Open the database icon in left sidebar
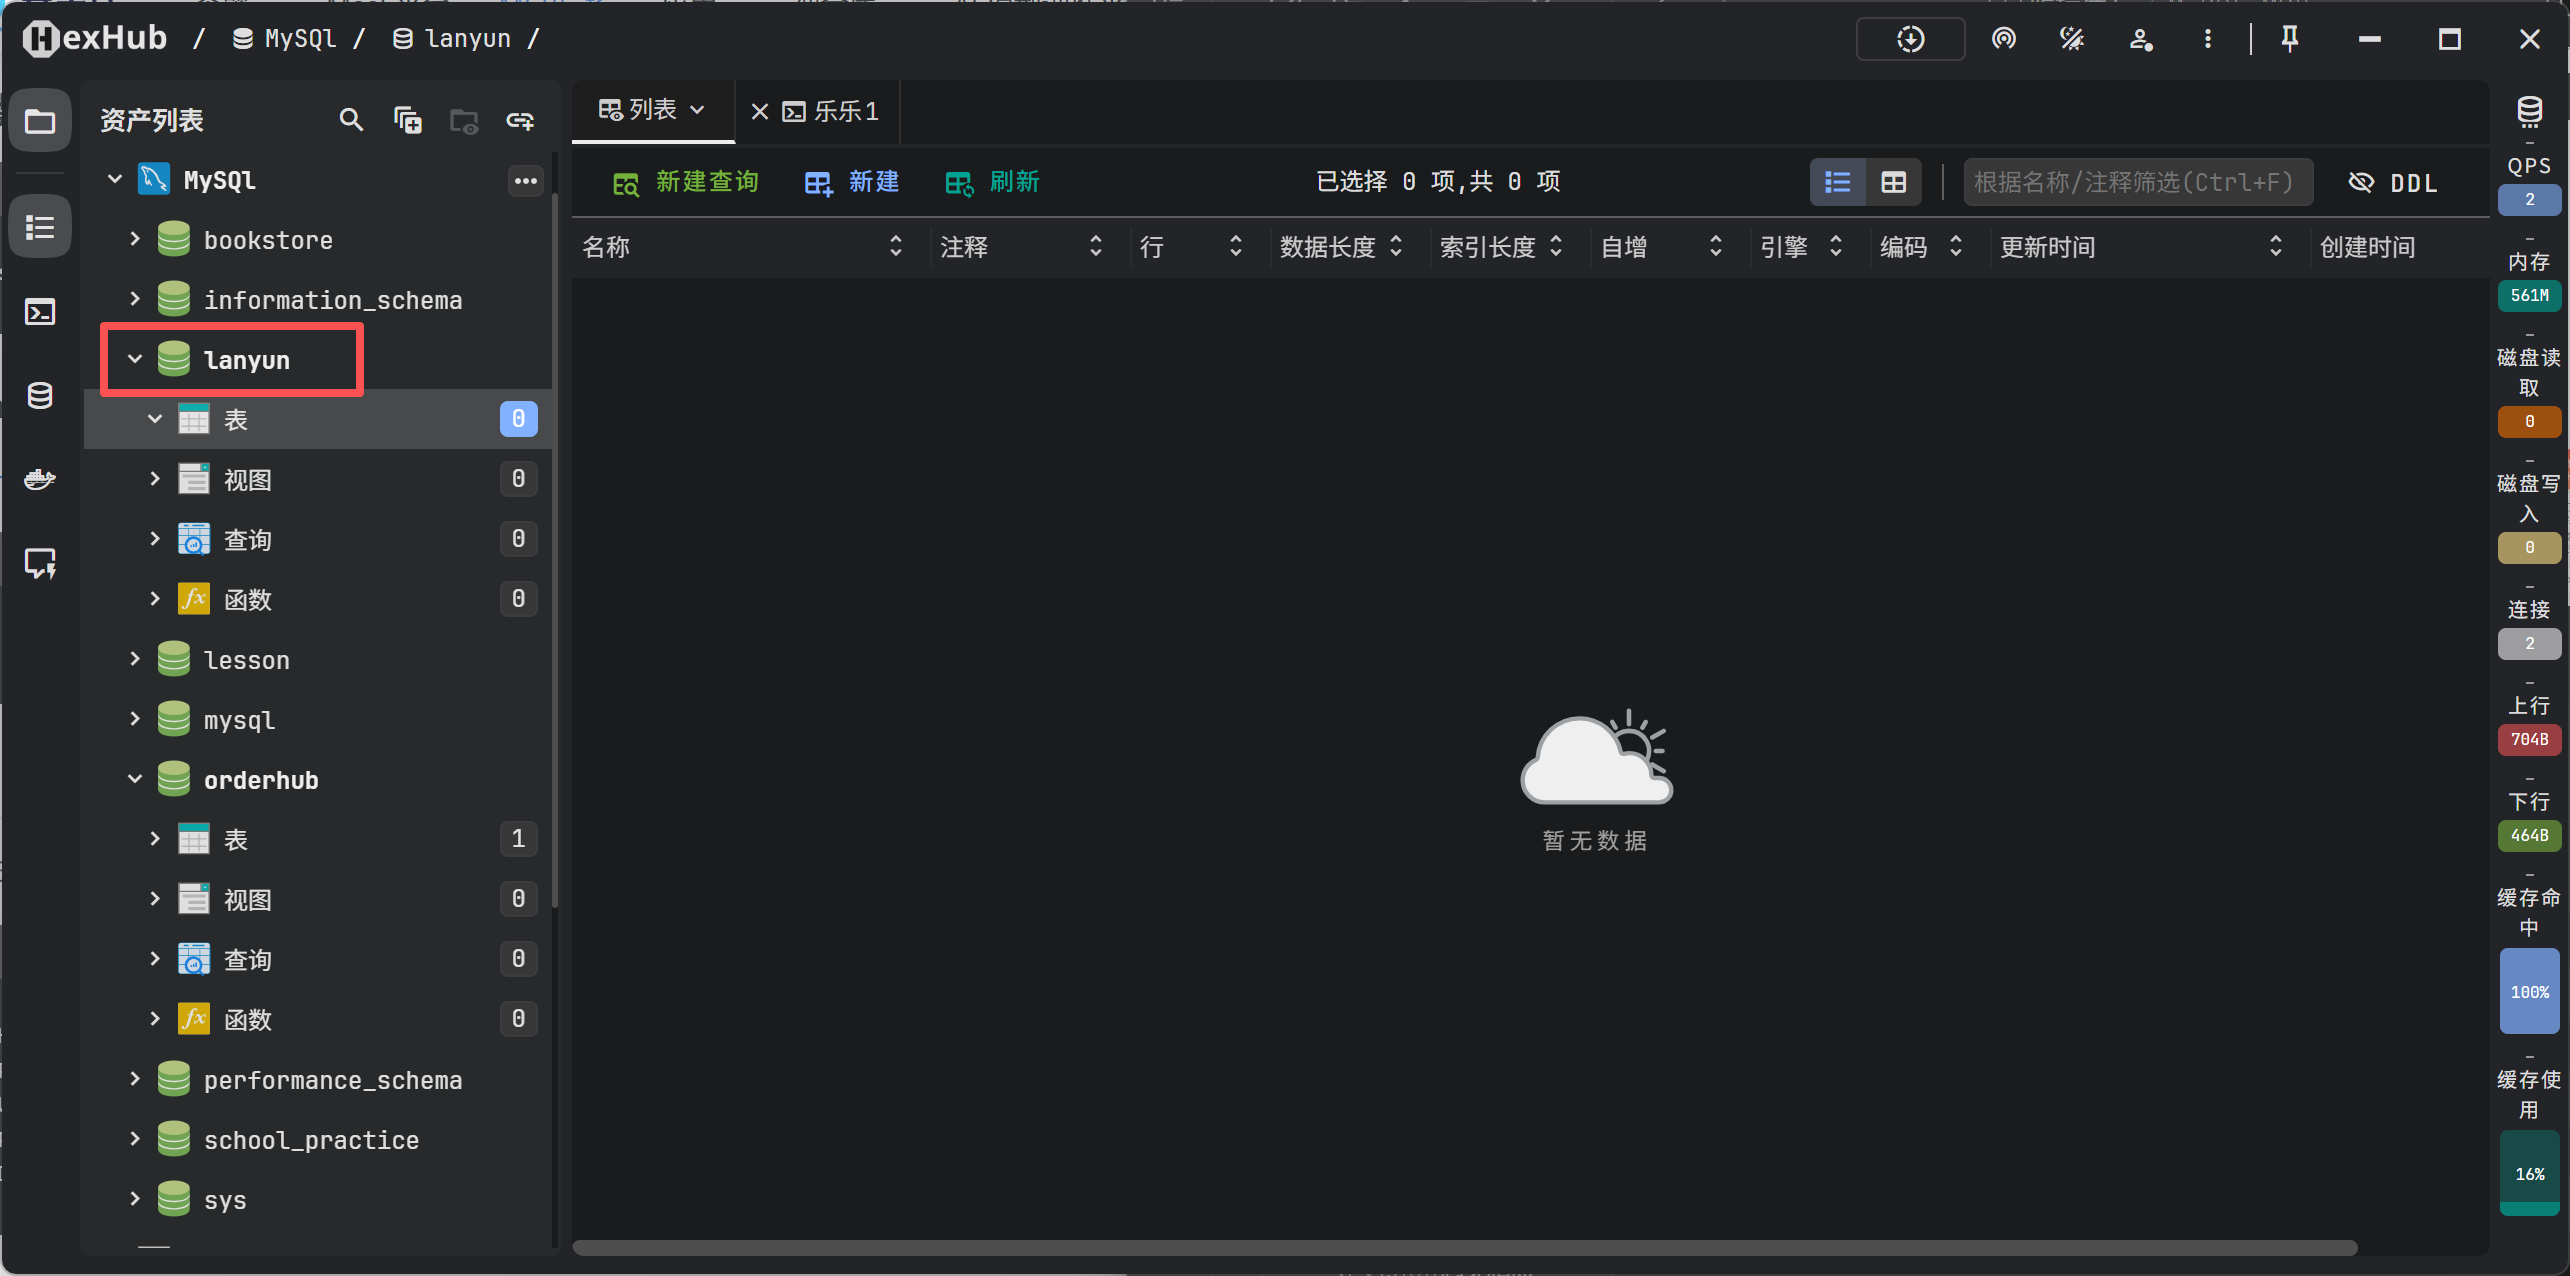Screen dimensions: 2570x1276 pos(40,396)
